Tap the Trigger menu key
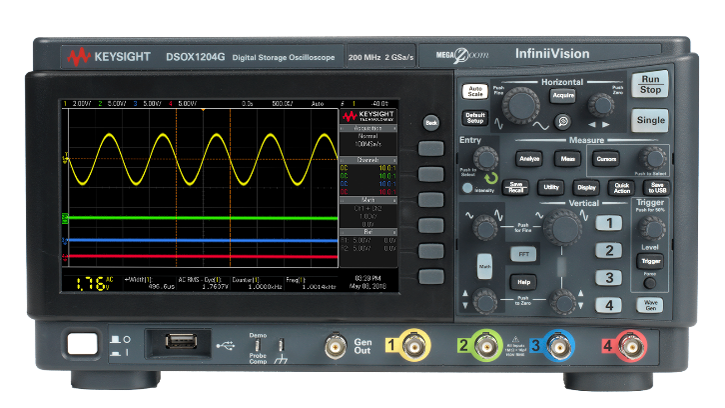The width and height of the screenshot is (725, 408). [650, 261]
